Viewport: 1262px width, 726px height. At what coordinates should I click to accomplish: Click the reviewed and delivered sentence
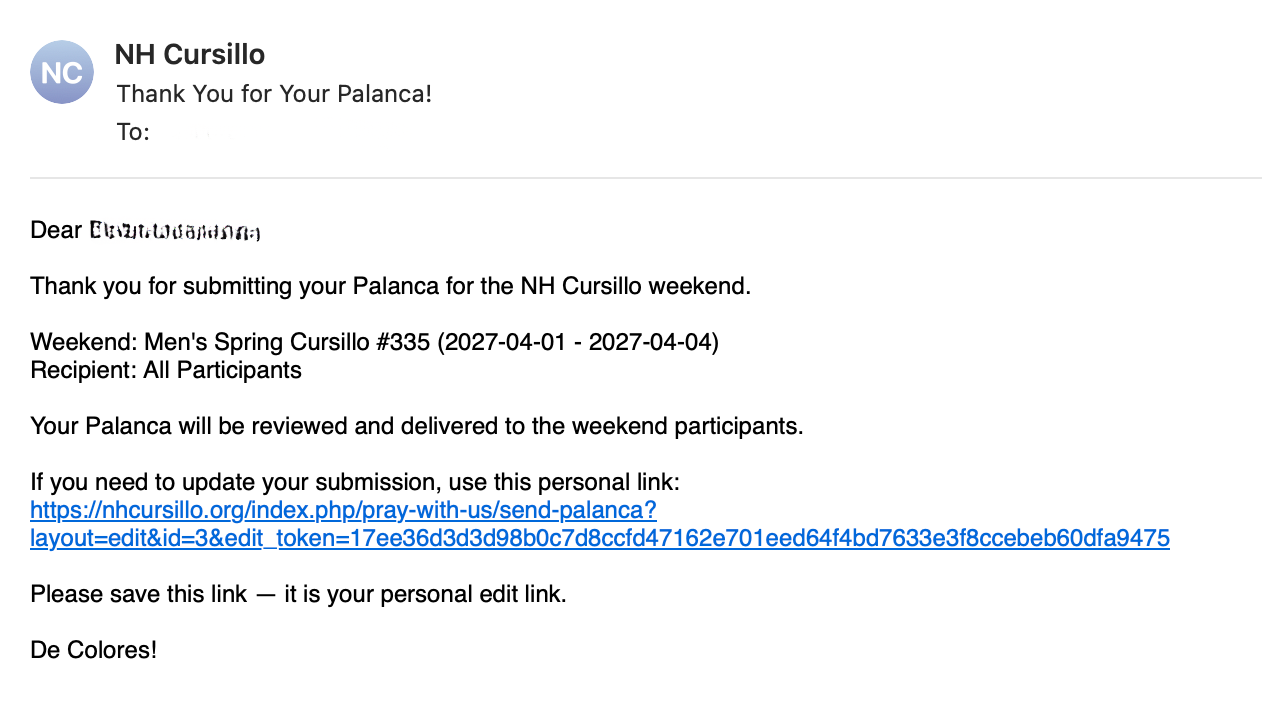417,427
